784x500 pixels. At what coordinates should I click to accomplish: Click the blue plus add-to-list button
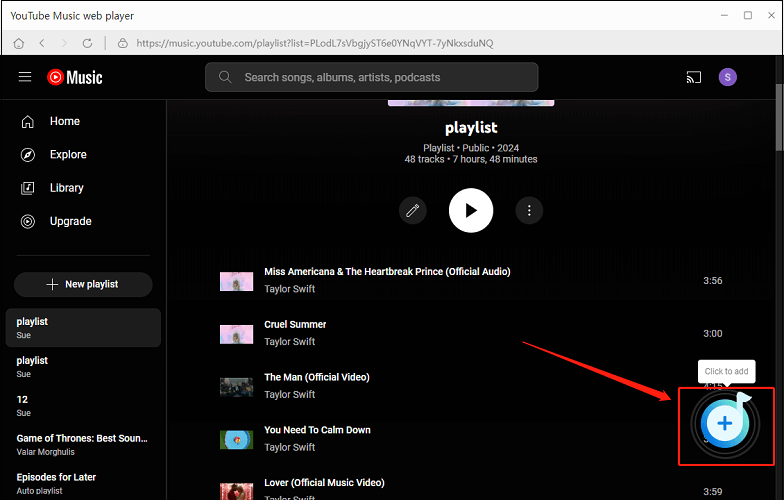click(724, 424)
